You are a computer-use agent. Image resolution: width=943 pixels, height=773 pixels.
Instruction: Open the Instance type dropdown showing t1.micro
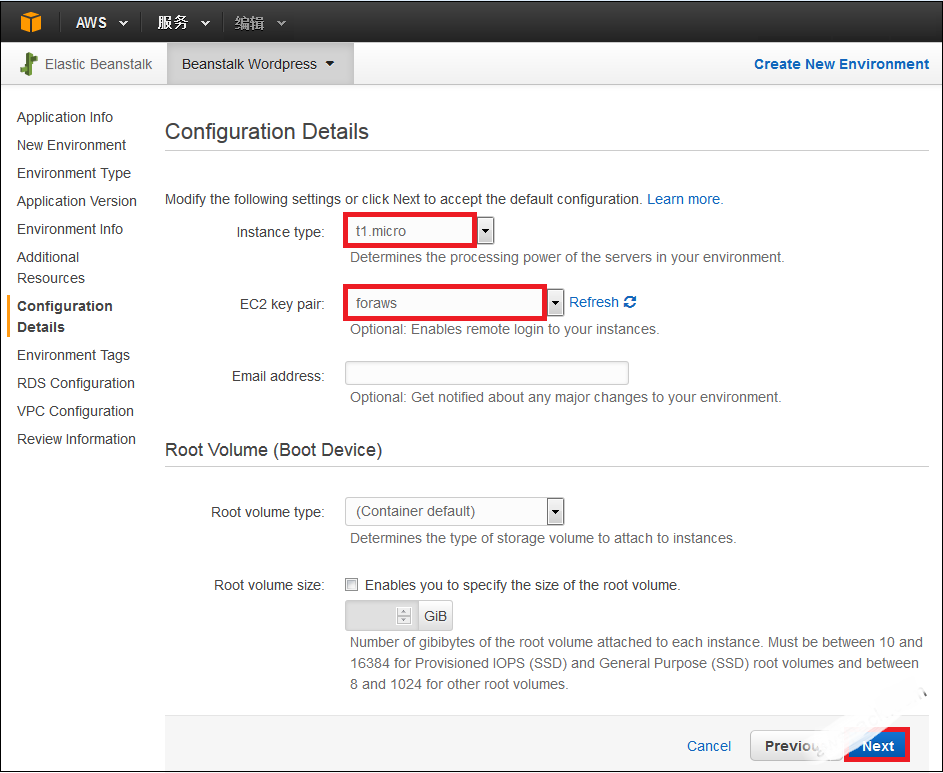[x=419, y=231]
